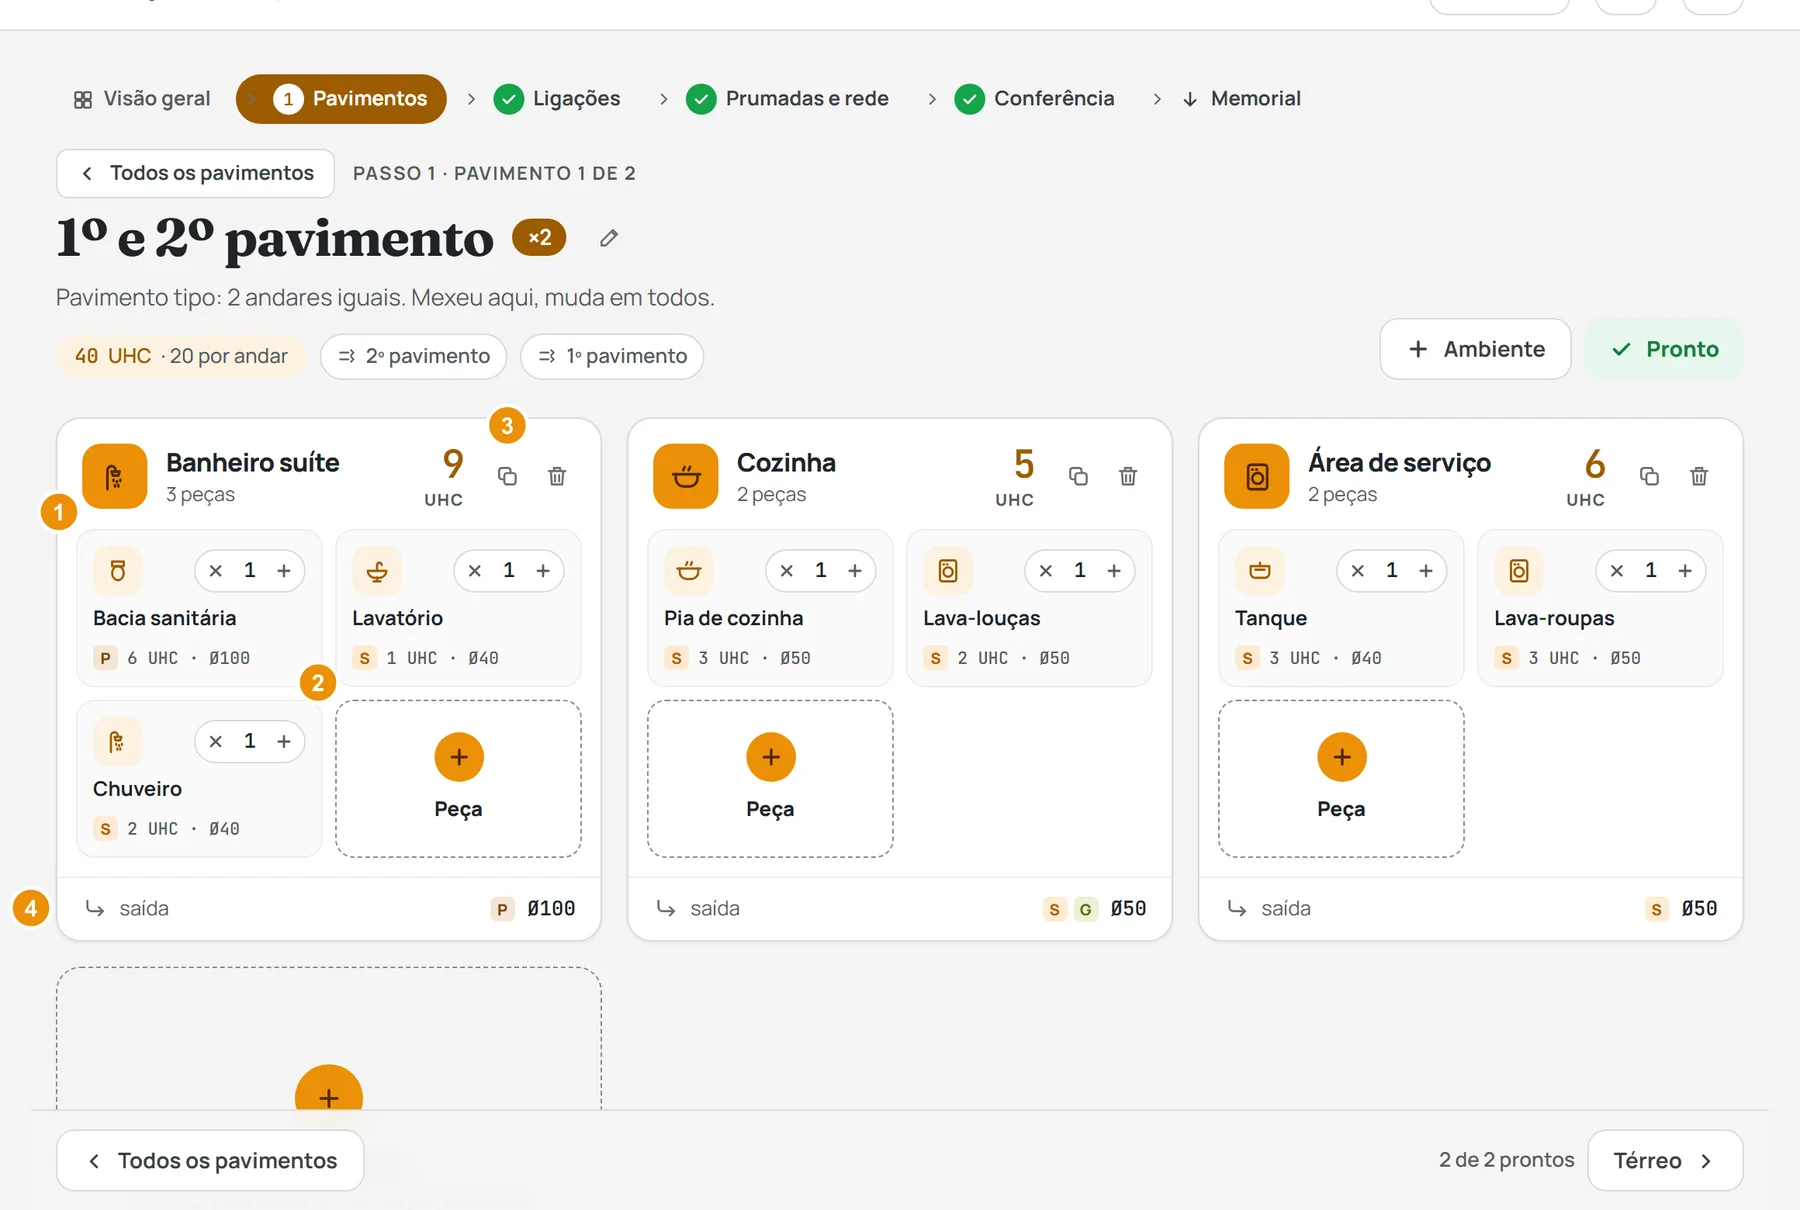Delete the Cozinha room
The image size is (1800, 1210).
[x=1128, y=476]
